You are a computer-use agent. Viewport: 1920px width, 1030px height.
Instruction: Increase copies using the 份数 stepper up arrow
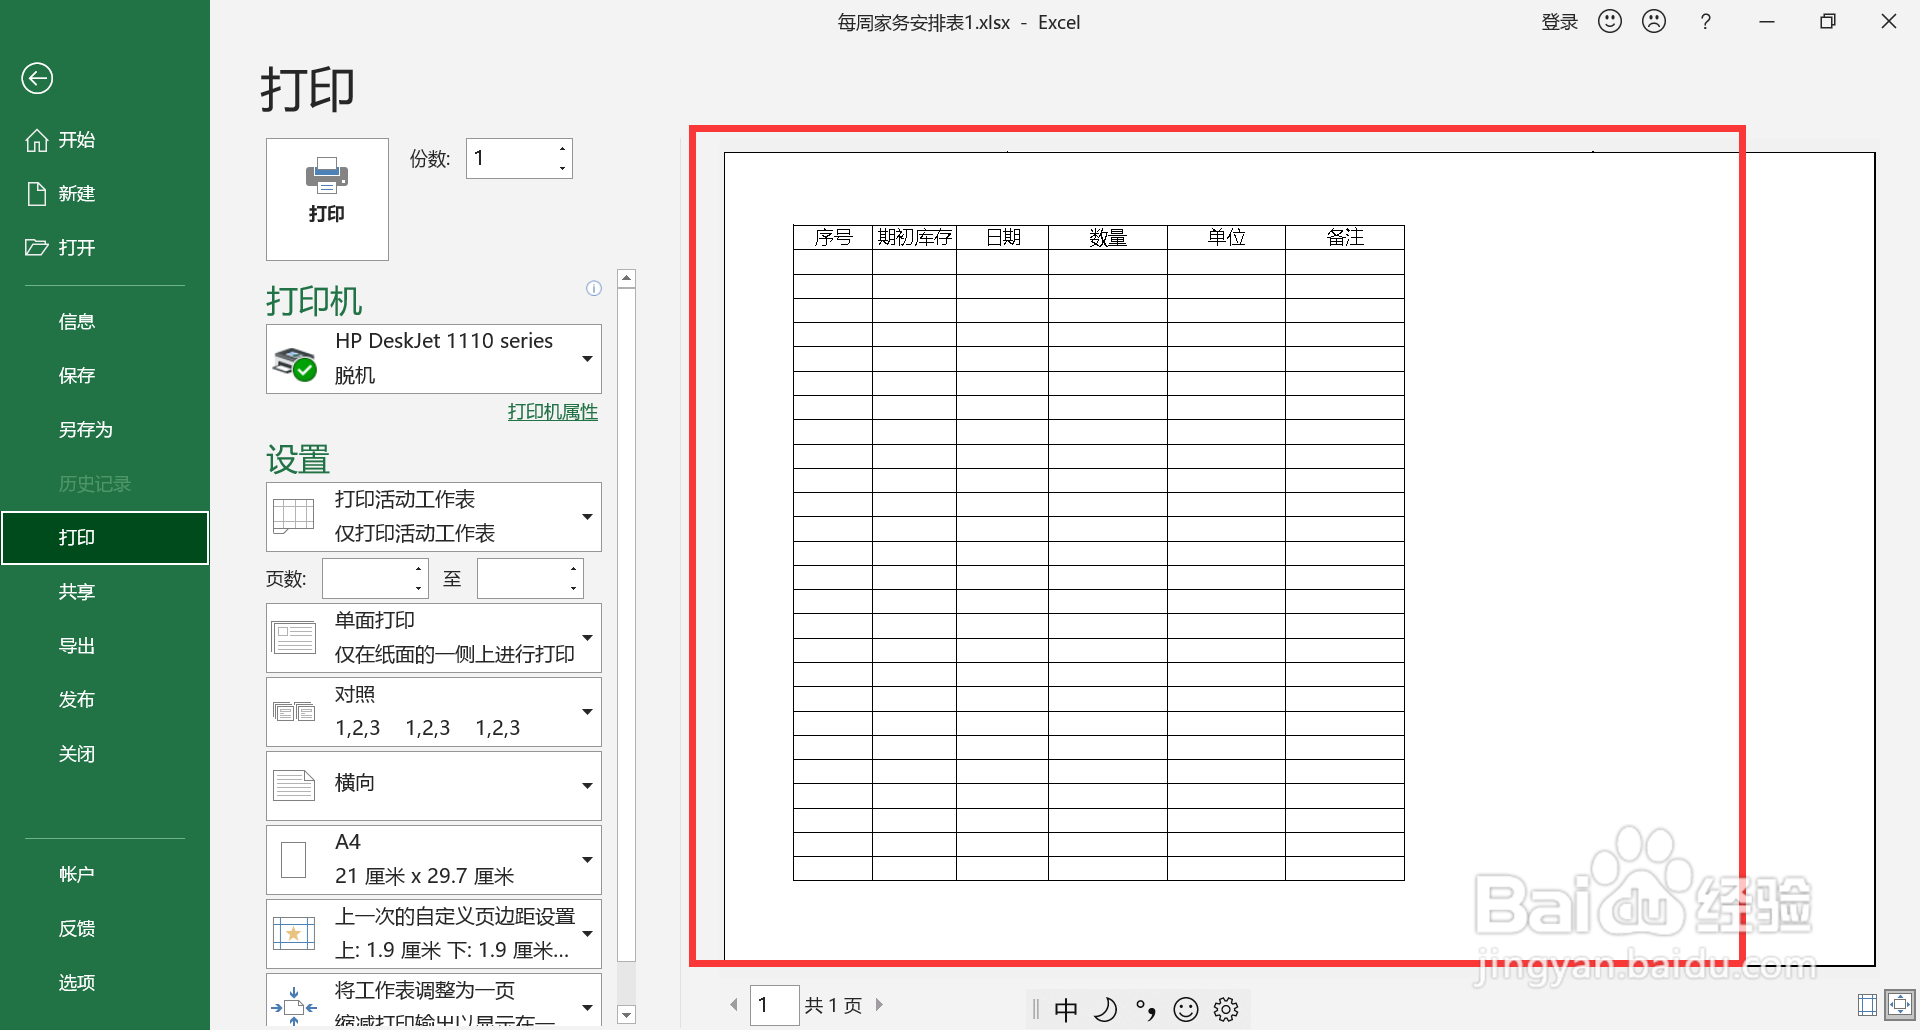(562, 148)
